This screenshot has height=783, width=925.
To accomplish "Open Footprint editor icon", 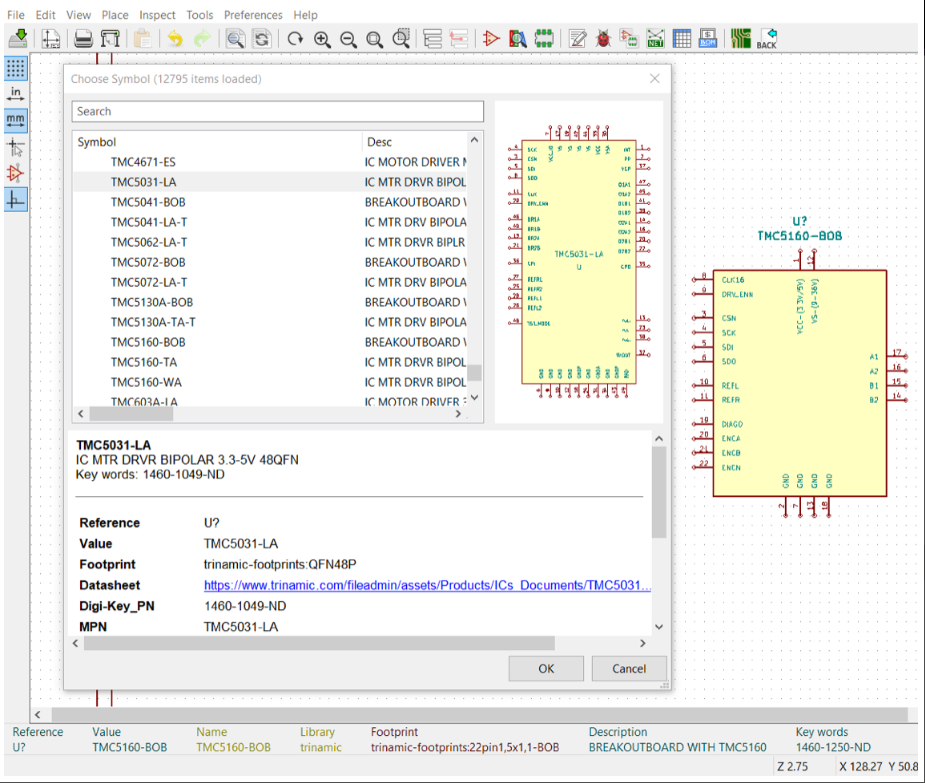I will pos(544,39).
